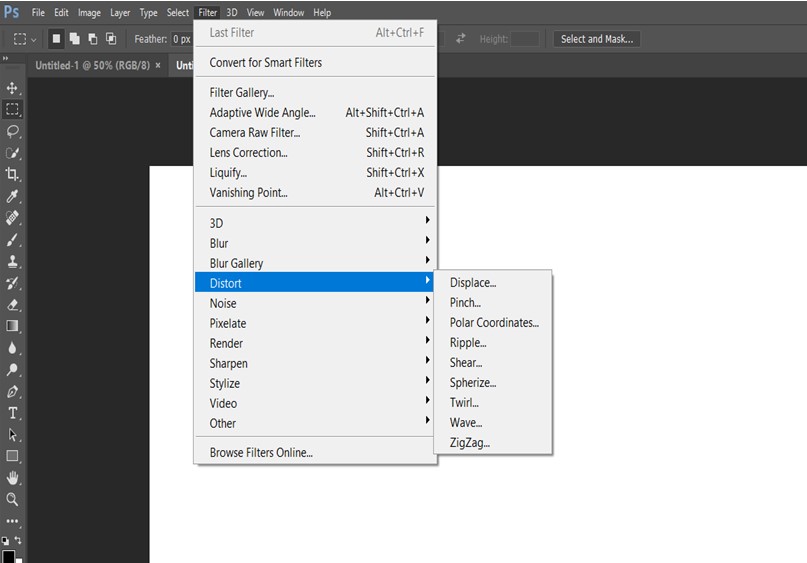Screen dimensions: 807x563
Task: Select the History Brush tool
Action: click(x=12, y=283)
